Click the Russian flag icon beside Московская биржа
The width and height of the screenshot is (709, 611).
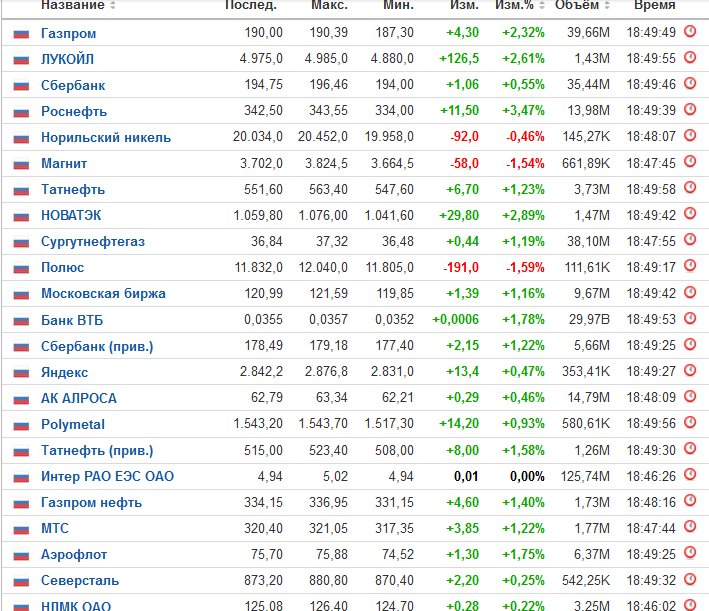[21, 294]
